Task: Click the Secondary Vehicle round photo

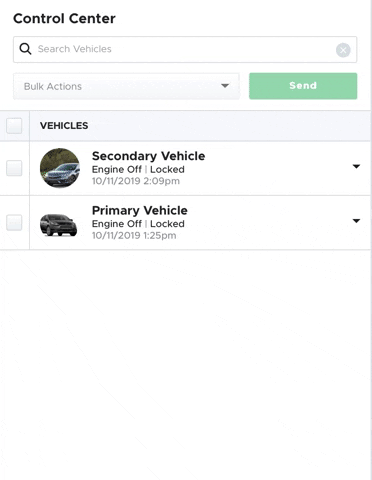Action: pyautogui.click(x=60, y=168)
